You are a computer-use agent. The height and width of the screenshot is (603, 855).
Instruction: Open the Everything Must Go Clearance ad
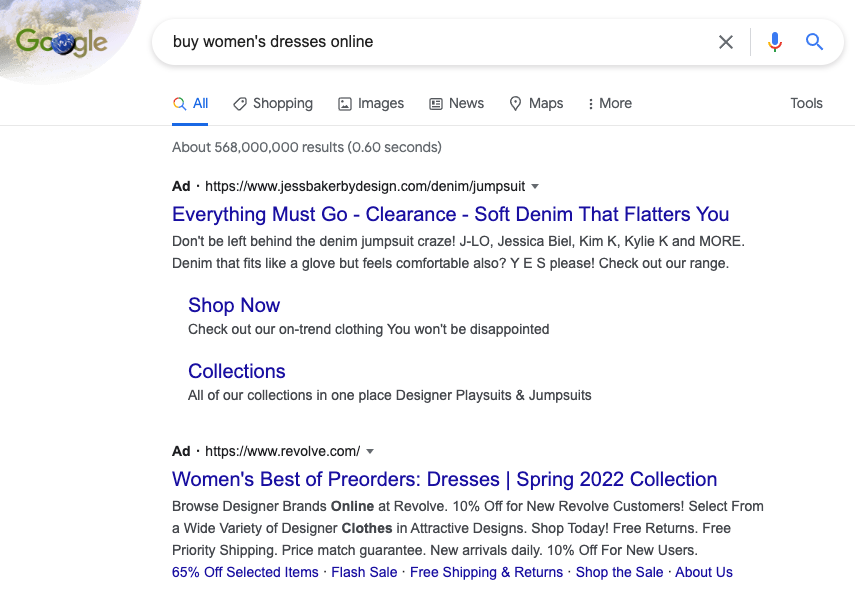tap(450, 214)
